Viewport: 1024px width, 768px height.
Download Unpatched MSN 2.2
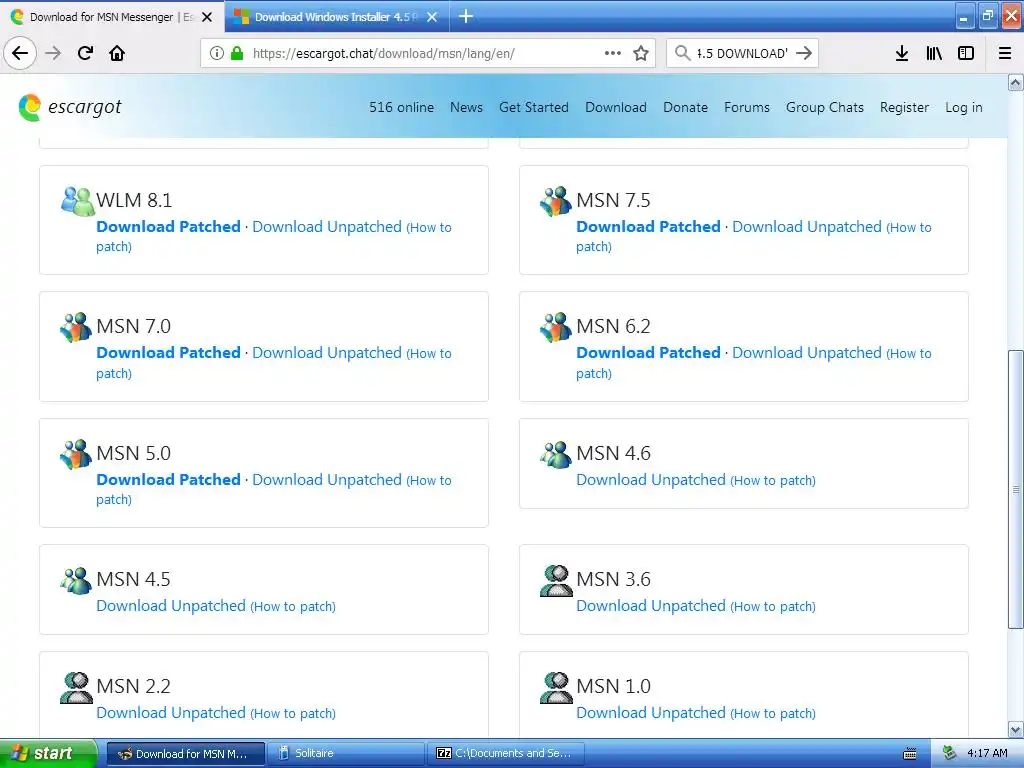coord(170,712)
